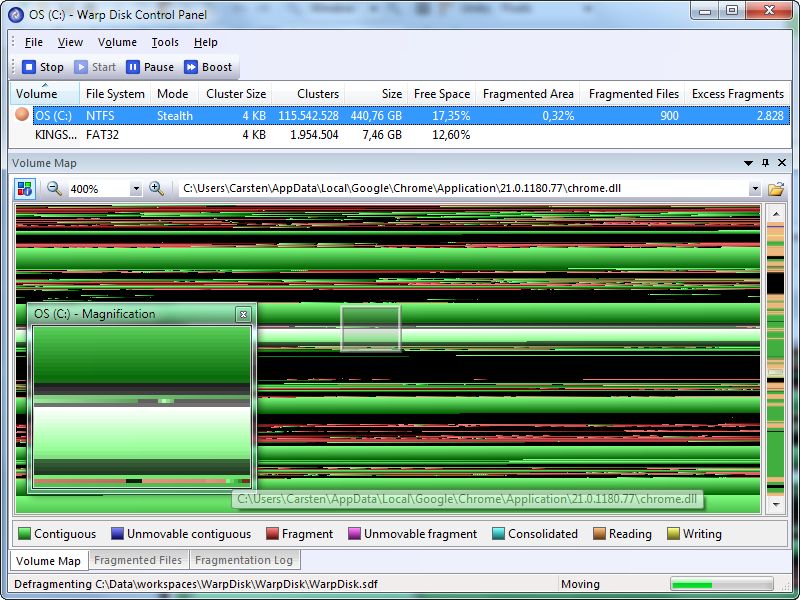The height and width of the screenshot is (600, 800).
Task: Click the green Contiguous legend swatch
Action: click(x=24, y=534)
